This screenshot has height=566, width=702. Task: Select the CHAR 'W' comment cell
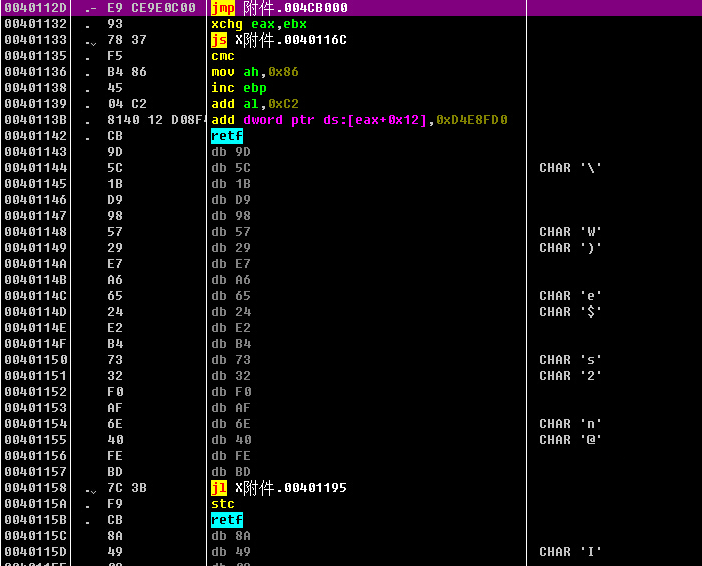click(x=570, y=232)
